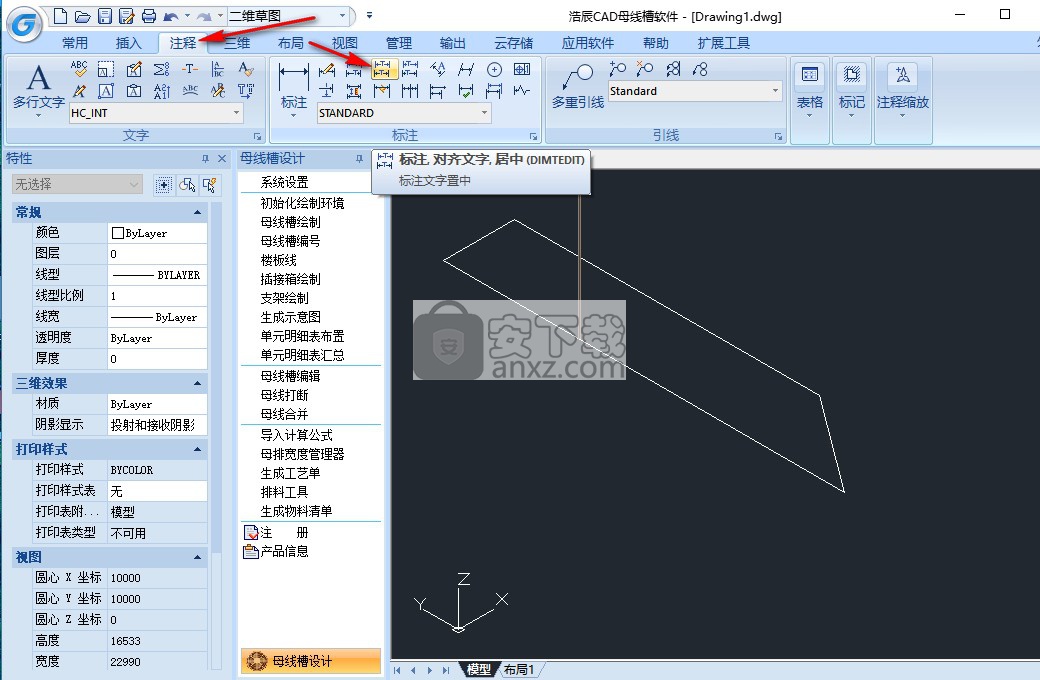Select the 多行文字 multiline text tool
1040x680 pixels.
(x=38, y=89)
